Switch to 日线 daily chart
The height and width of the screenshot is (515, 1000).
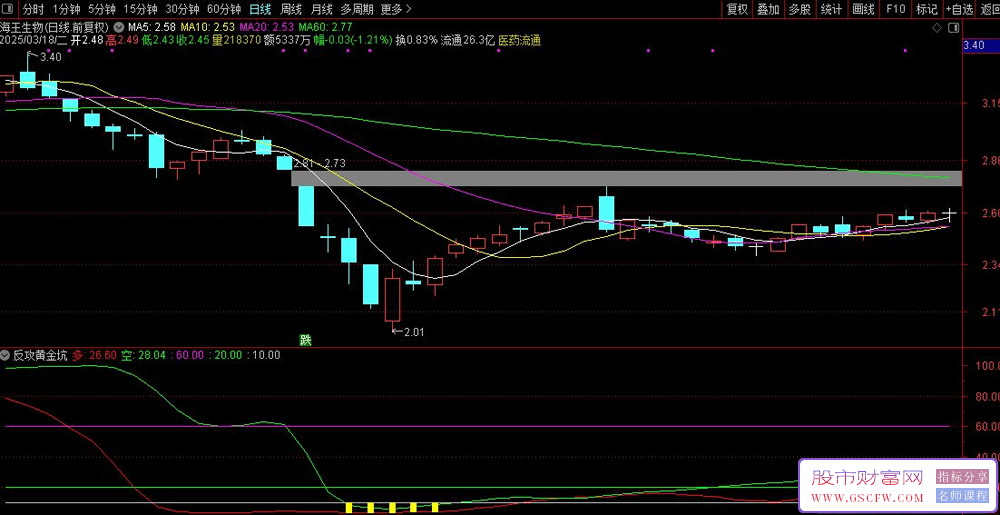260,9
